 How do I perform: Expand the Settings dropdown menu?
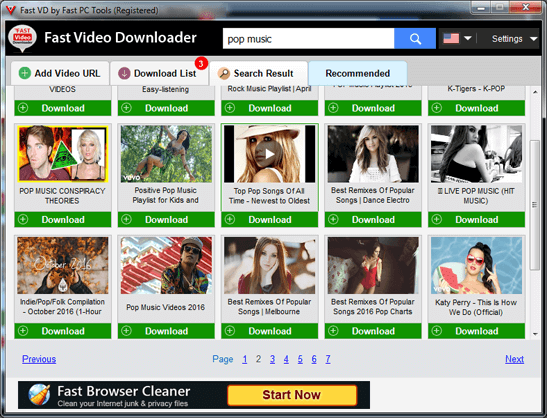tap(514, 38)
